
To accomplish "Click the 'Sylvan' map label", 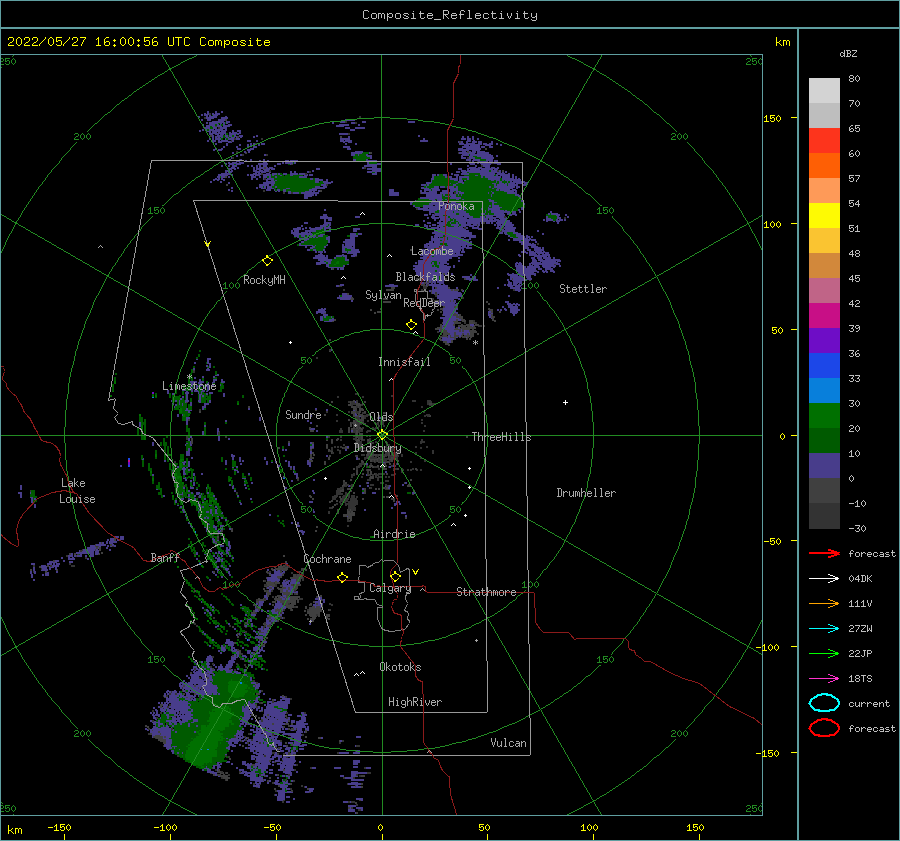I will pyautogui.click(x=383, y=295).
